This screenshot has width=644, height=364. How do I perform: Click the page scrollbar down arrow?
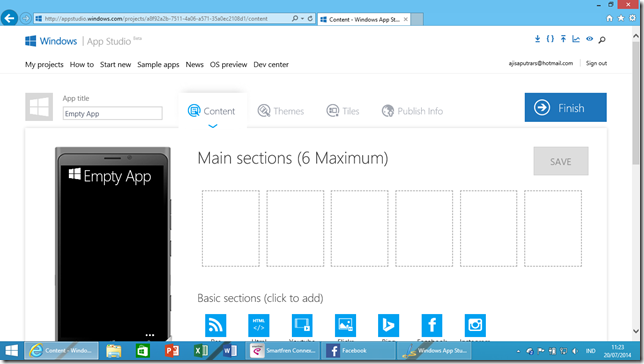(x=635, y=331)
